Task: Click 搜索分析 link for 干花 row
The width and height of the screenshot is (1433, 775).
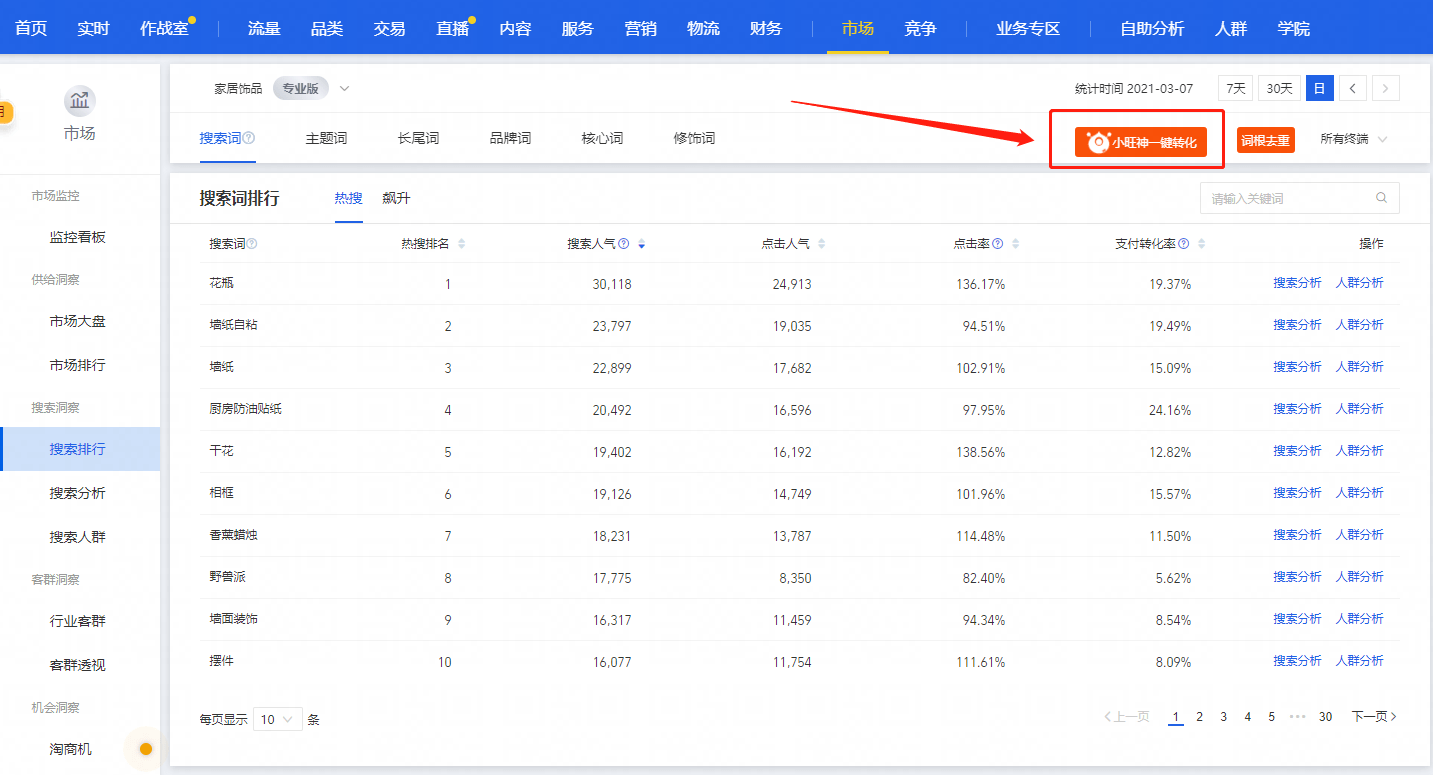Action: (1297, 451)
